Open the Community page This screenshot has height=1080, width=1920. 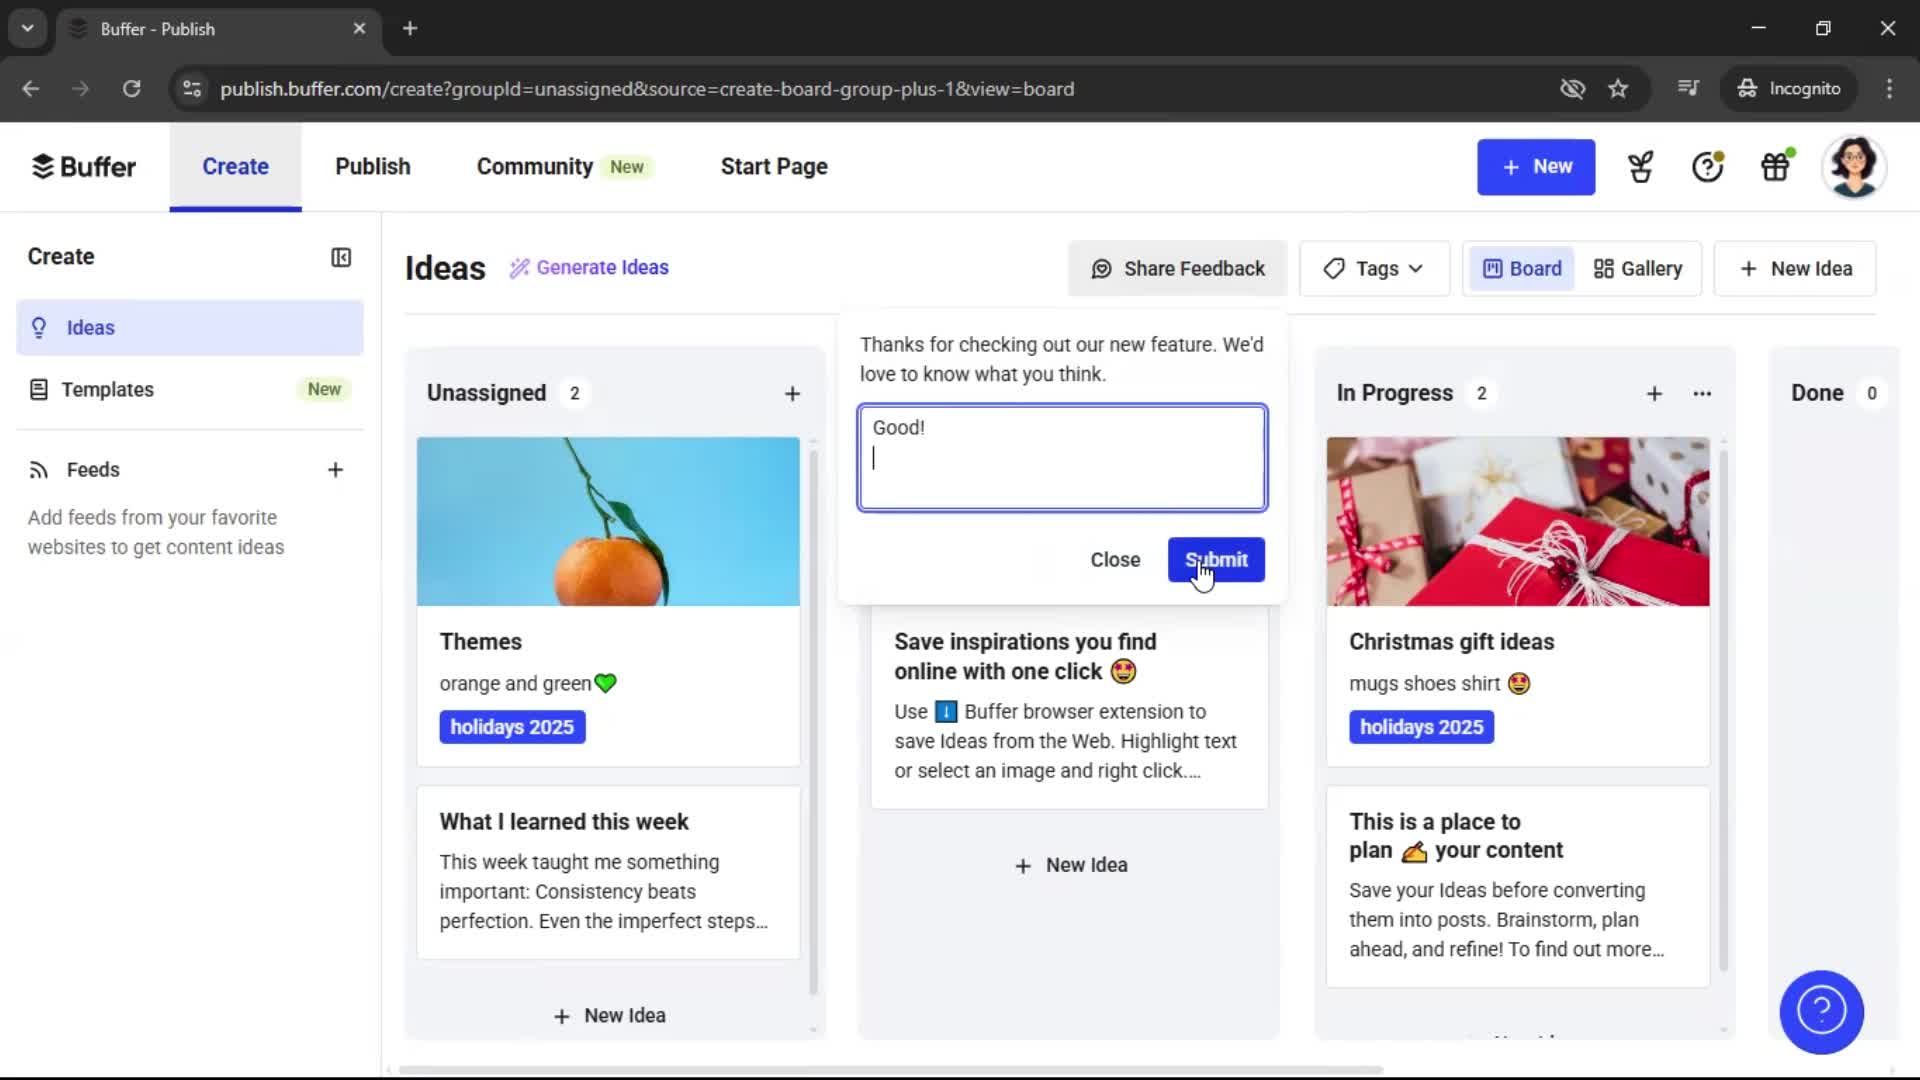(534, 166)
